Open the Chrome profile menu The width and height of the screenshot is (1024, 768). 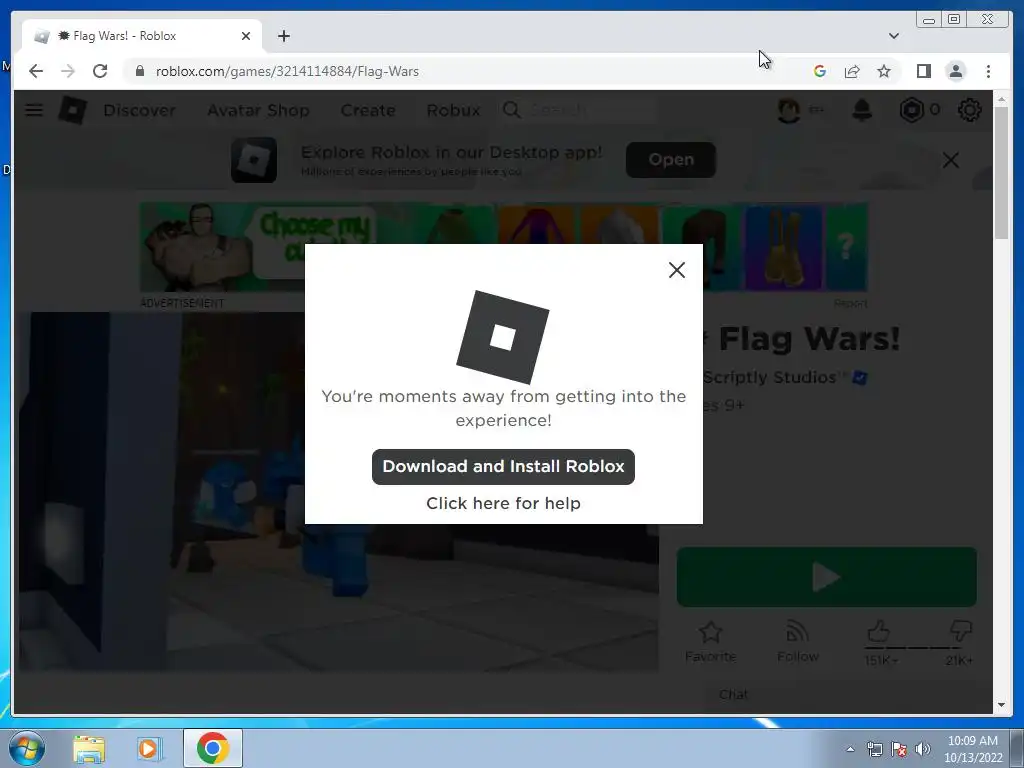pos(955,71)
